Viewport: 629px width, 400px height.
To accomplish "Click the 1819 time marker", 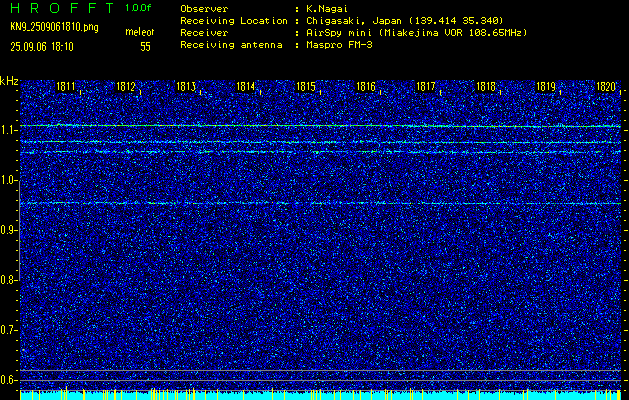I will point(546,87).
